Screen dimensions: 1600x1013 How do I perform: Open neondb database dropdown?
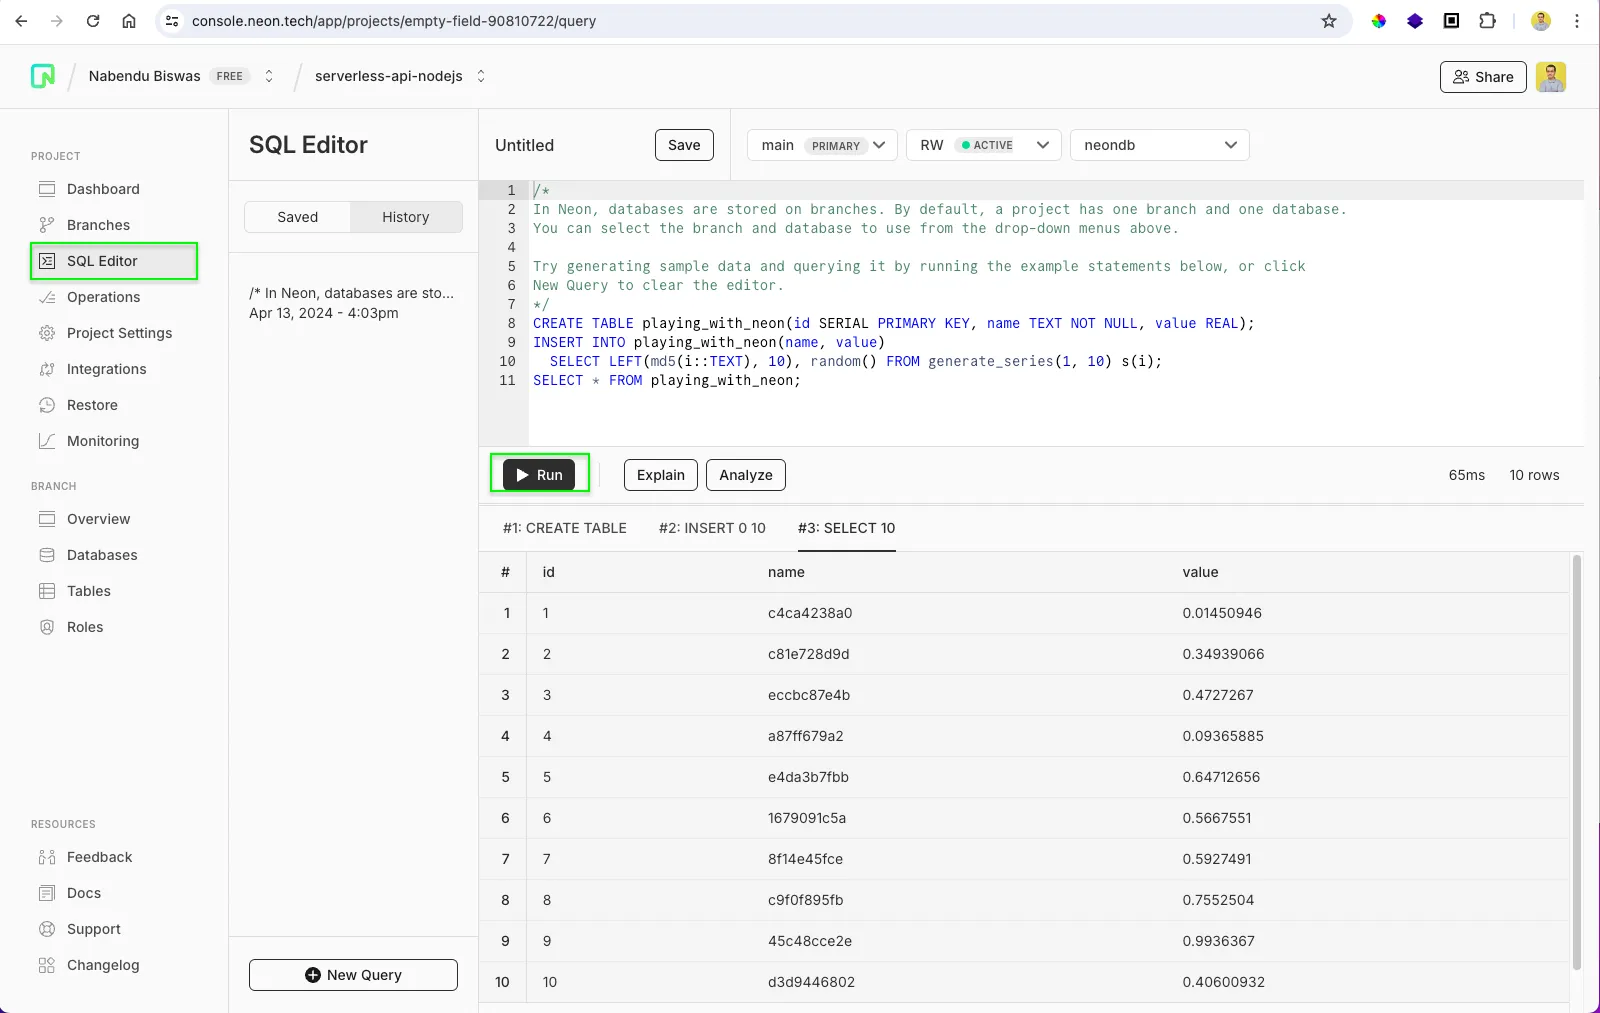click(x=1159, y=145)
